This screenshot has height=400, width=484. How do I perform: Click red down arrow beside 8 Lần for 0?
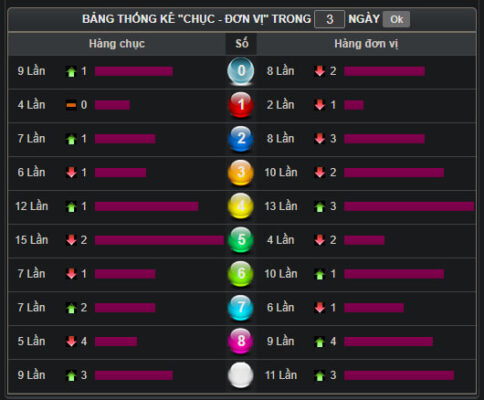320,71
